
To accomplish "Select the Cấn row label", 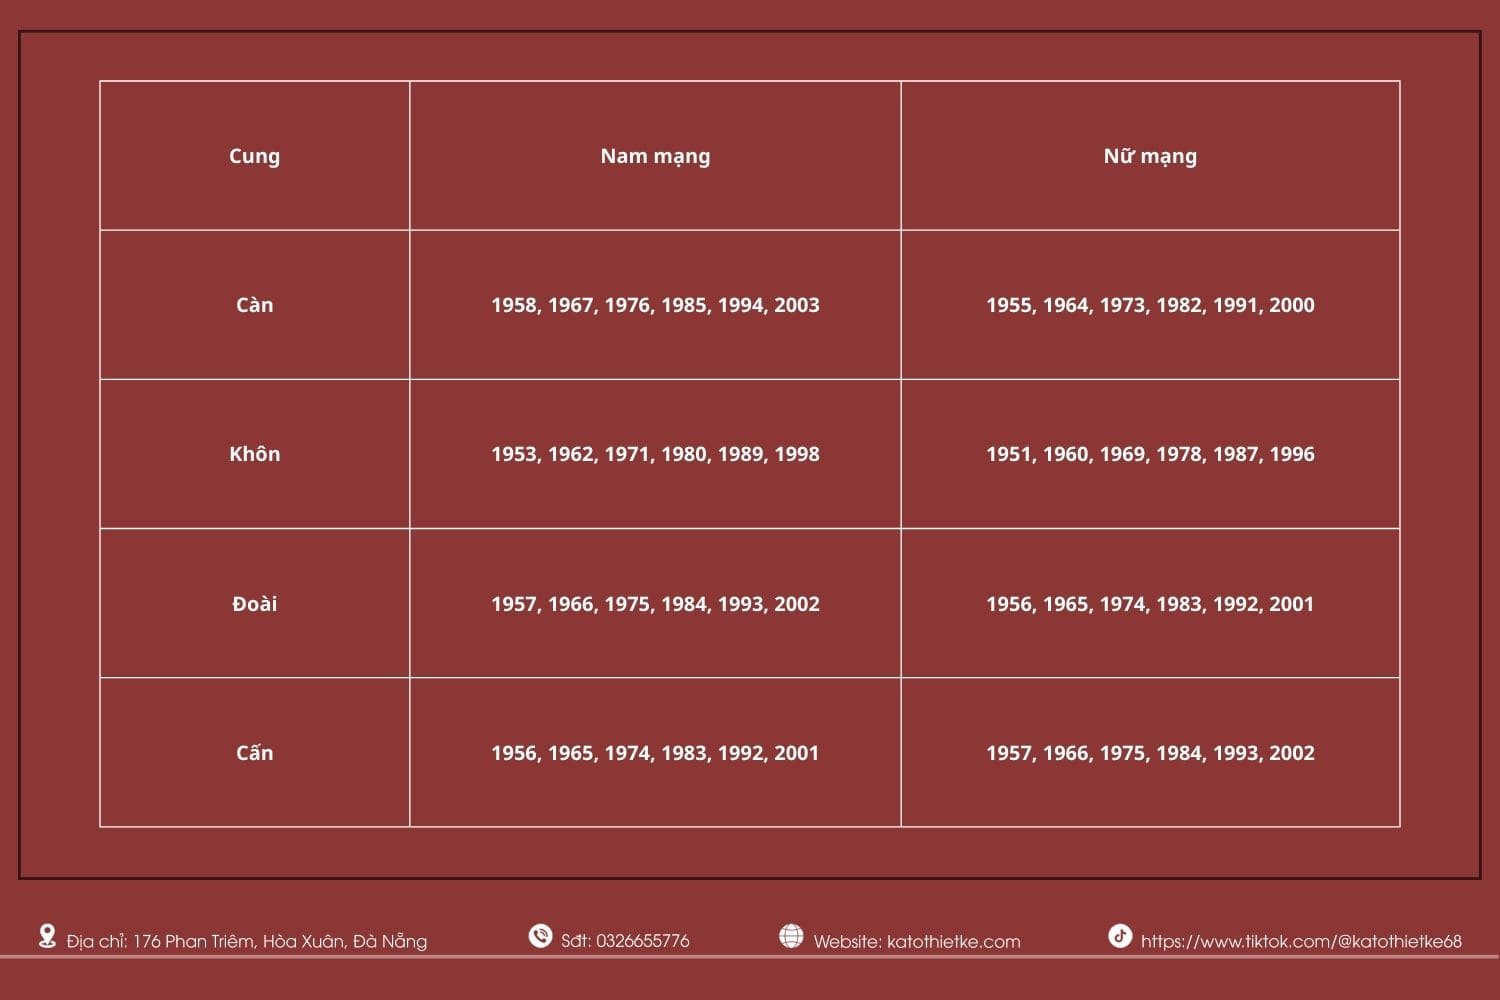I will [255, 753].
